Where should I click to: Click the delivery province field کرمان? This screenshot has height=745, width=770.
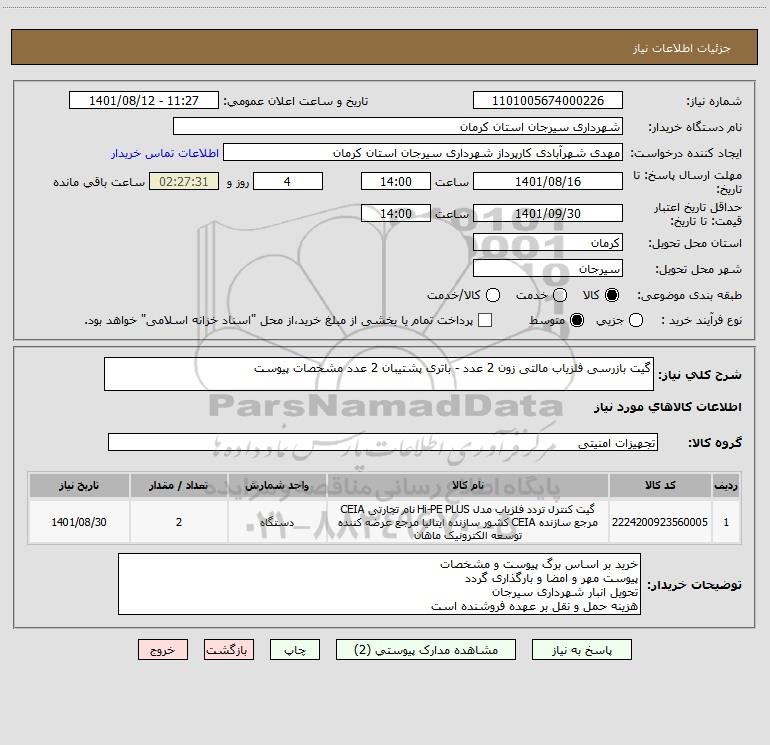point(548,243)
